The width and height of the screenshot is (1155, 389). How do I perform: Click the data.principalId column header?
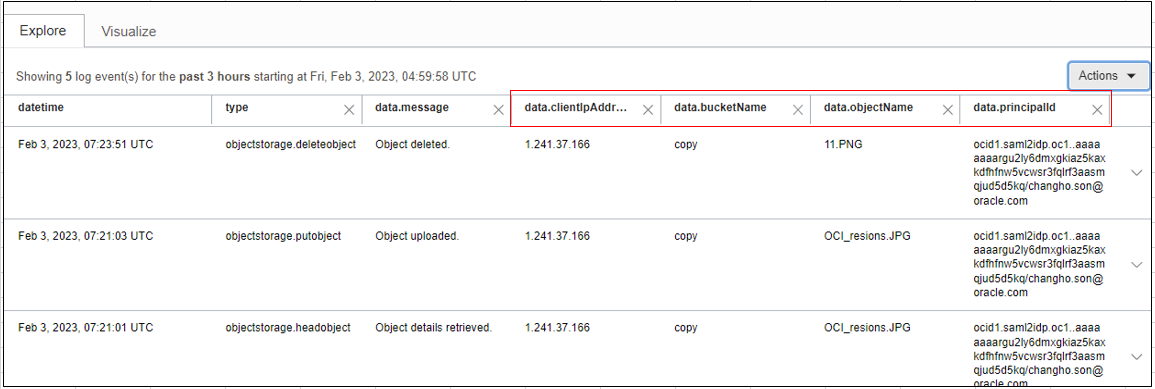(1015, 108)
